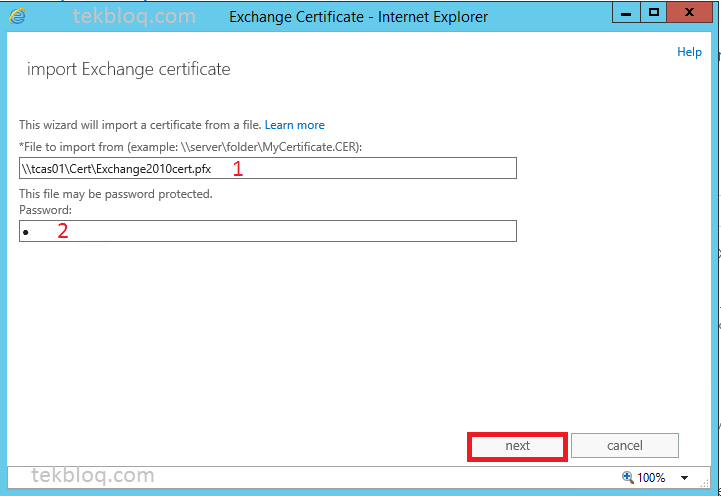Viewport: 721px width, 496px height.
Task: Minimize the Exchange Certificate window
Action: pyautogui.click(x=625, y=13)
